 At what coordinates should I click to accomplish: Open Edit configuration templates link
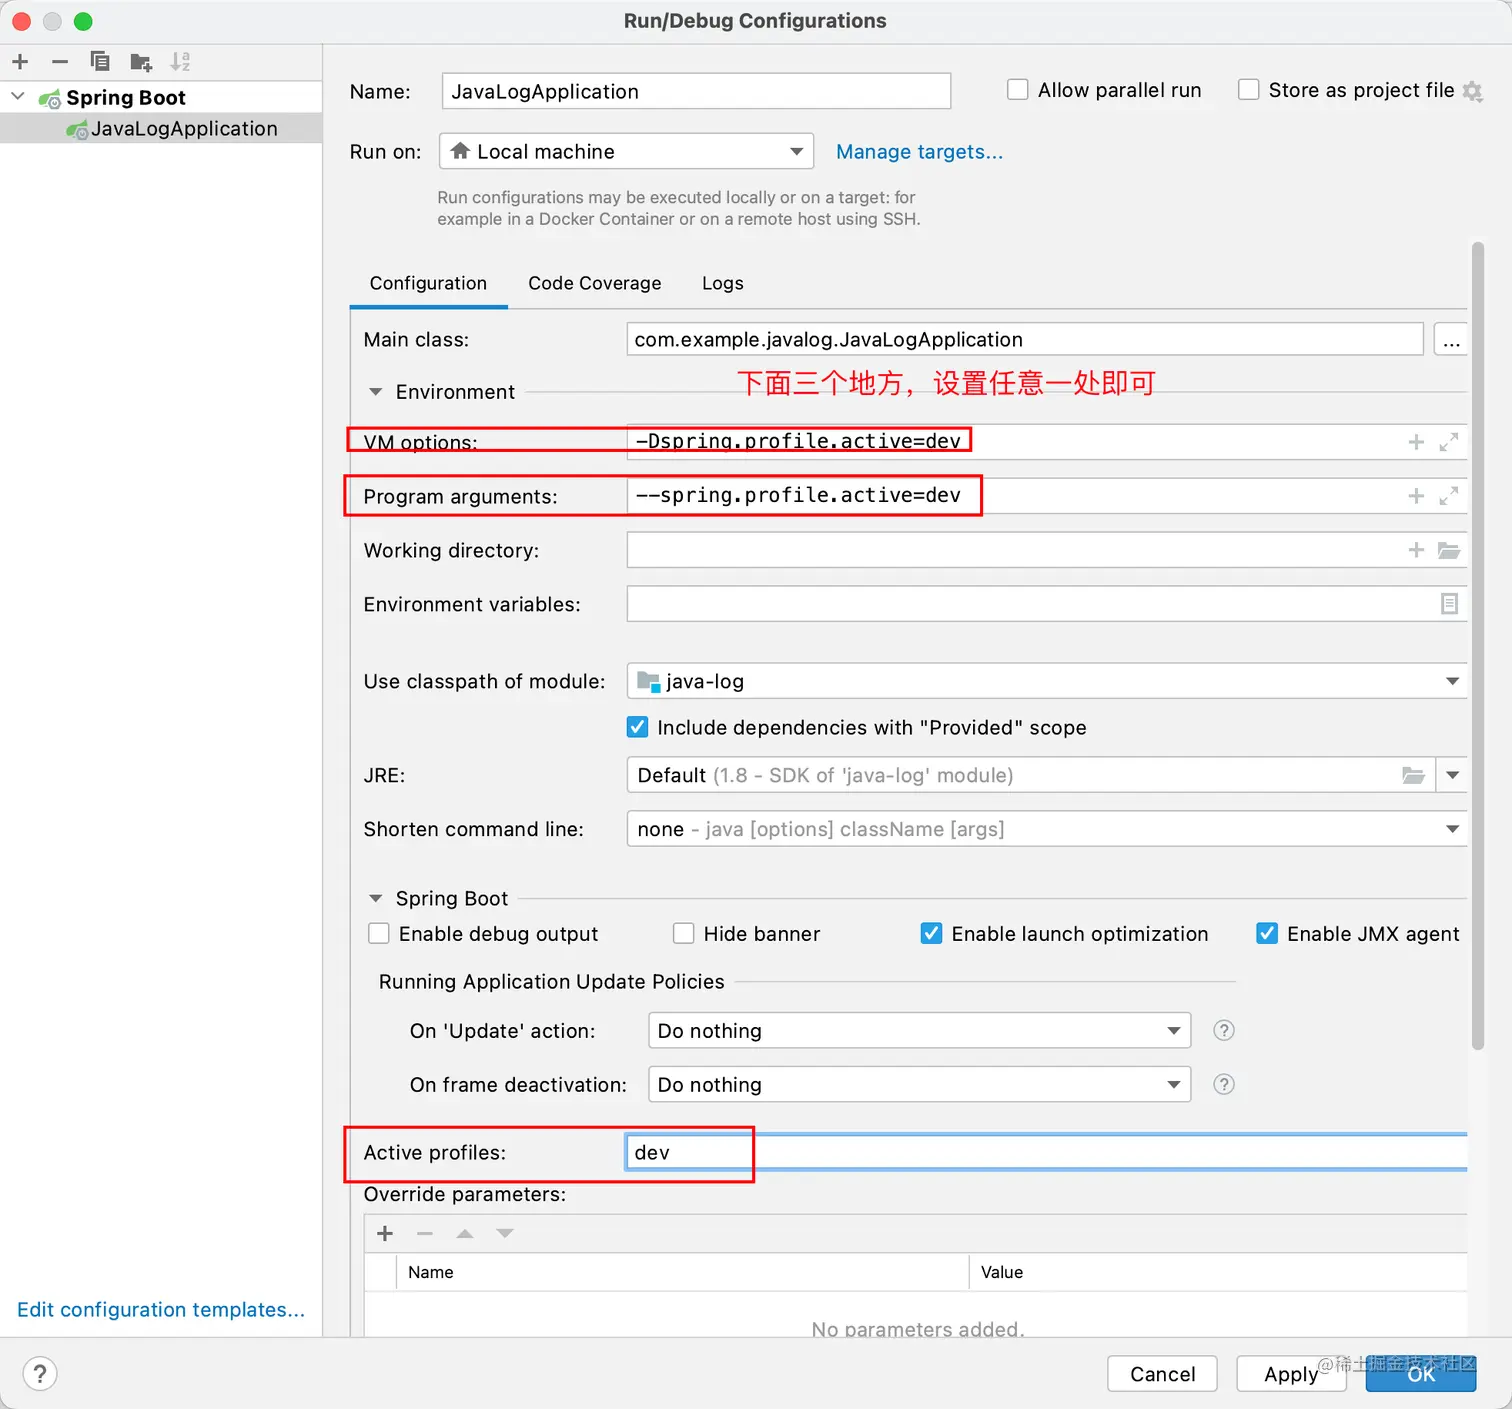161,1310
